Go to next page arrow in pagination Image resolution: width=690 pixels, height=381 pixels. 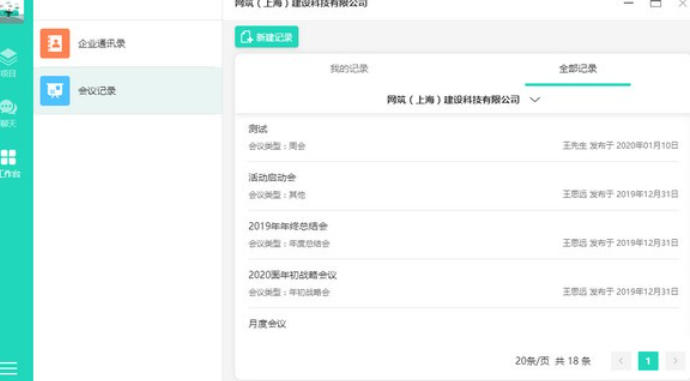675,361
